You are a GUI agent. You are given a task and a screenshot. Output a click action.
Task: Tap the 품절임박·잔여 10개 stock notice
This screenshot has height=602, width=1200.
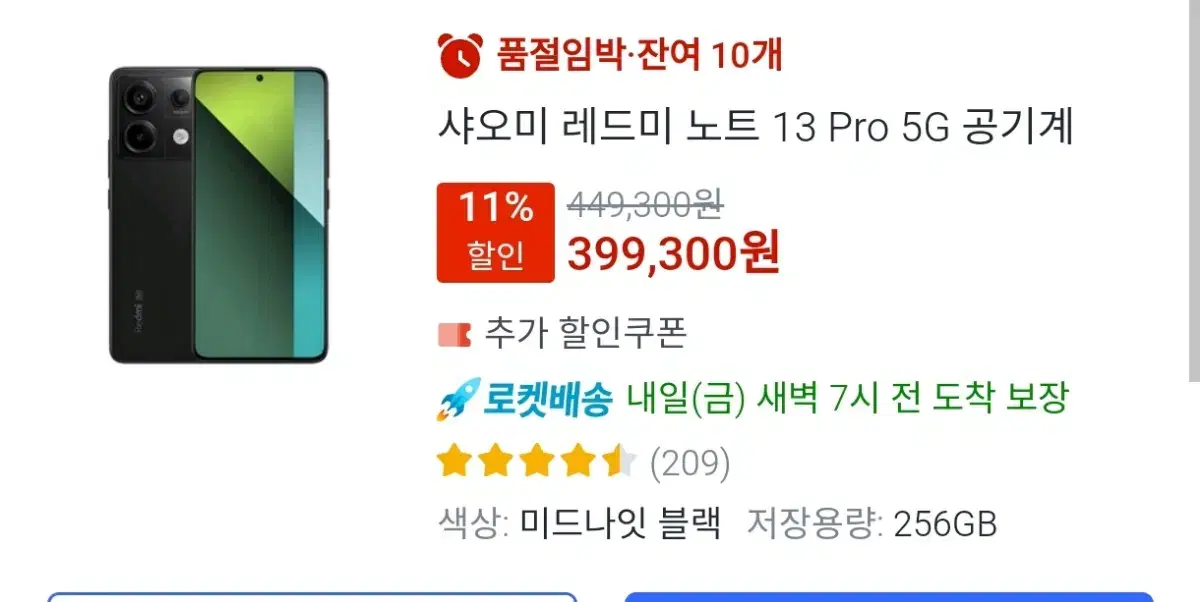click(x=639, y=54)
